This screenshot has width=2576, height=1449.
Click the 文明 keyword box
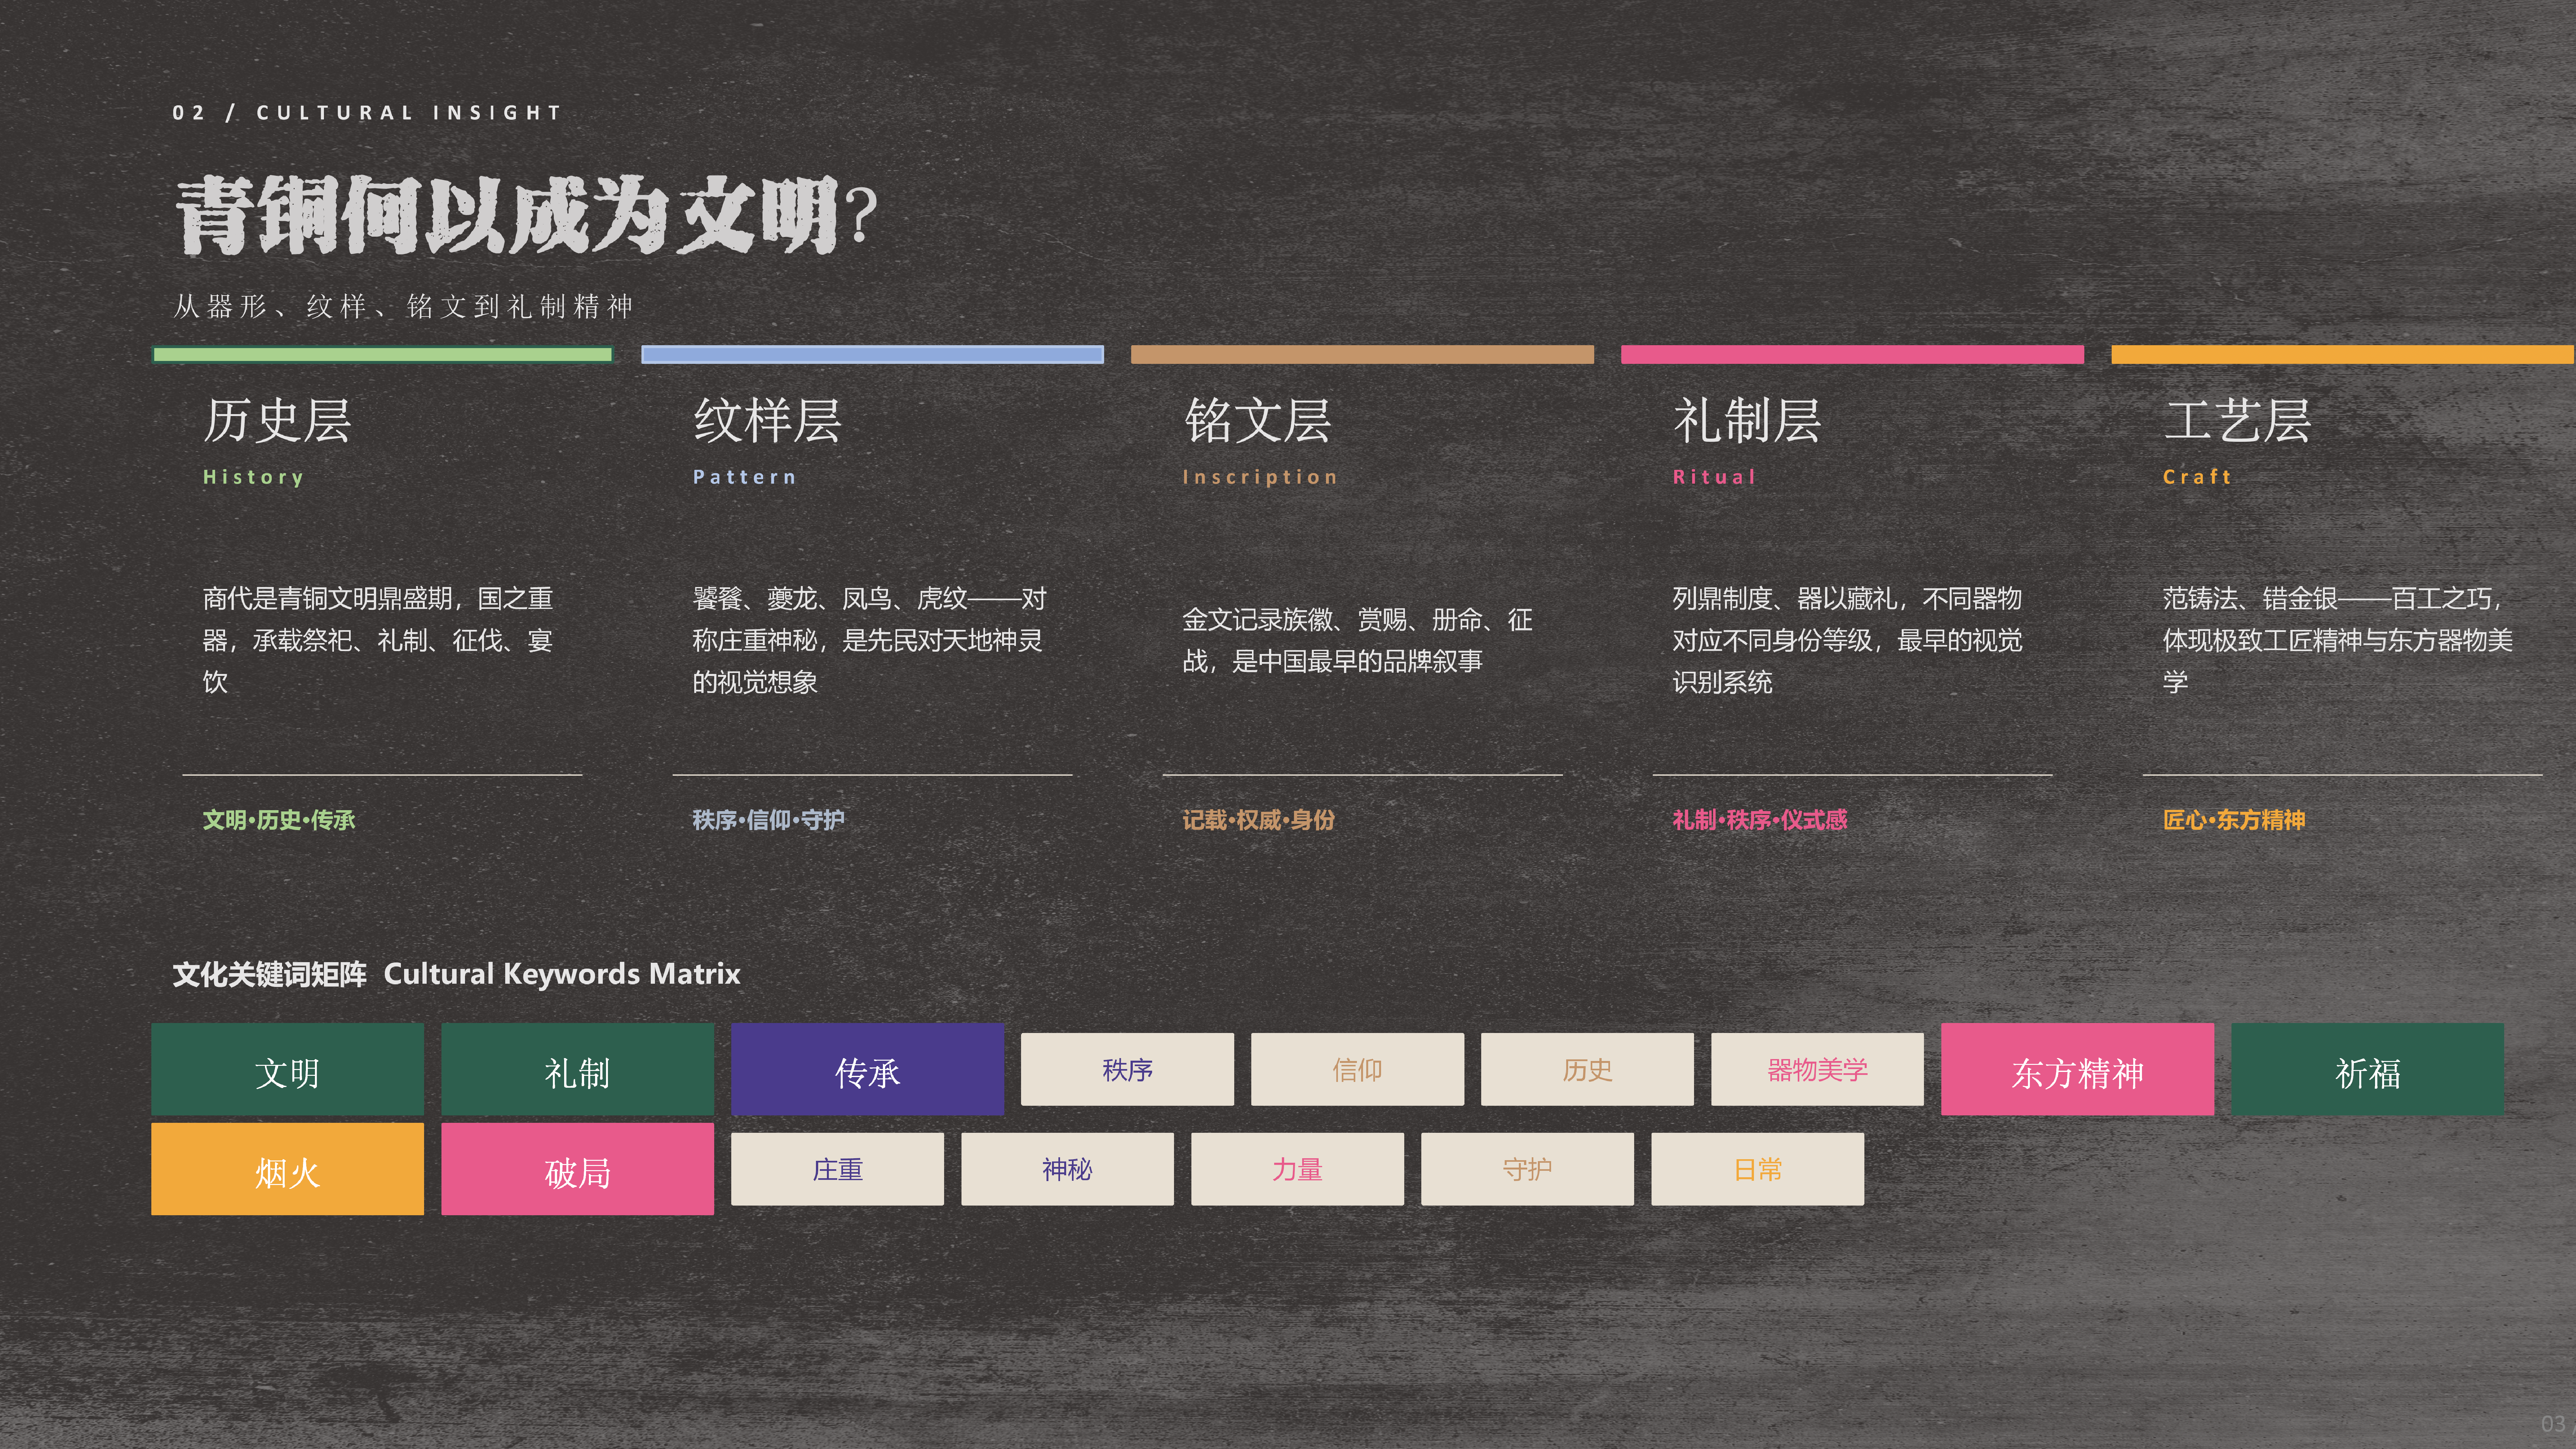click(x=287, y=1069)
